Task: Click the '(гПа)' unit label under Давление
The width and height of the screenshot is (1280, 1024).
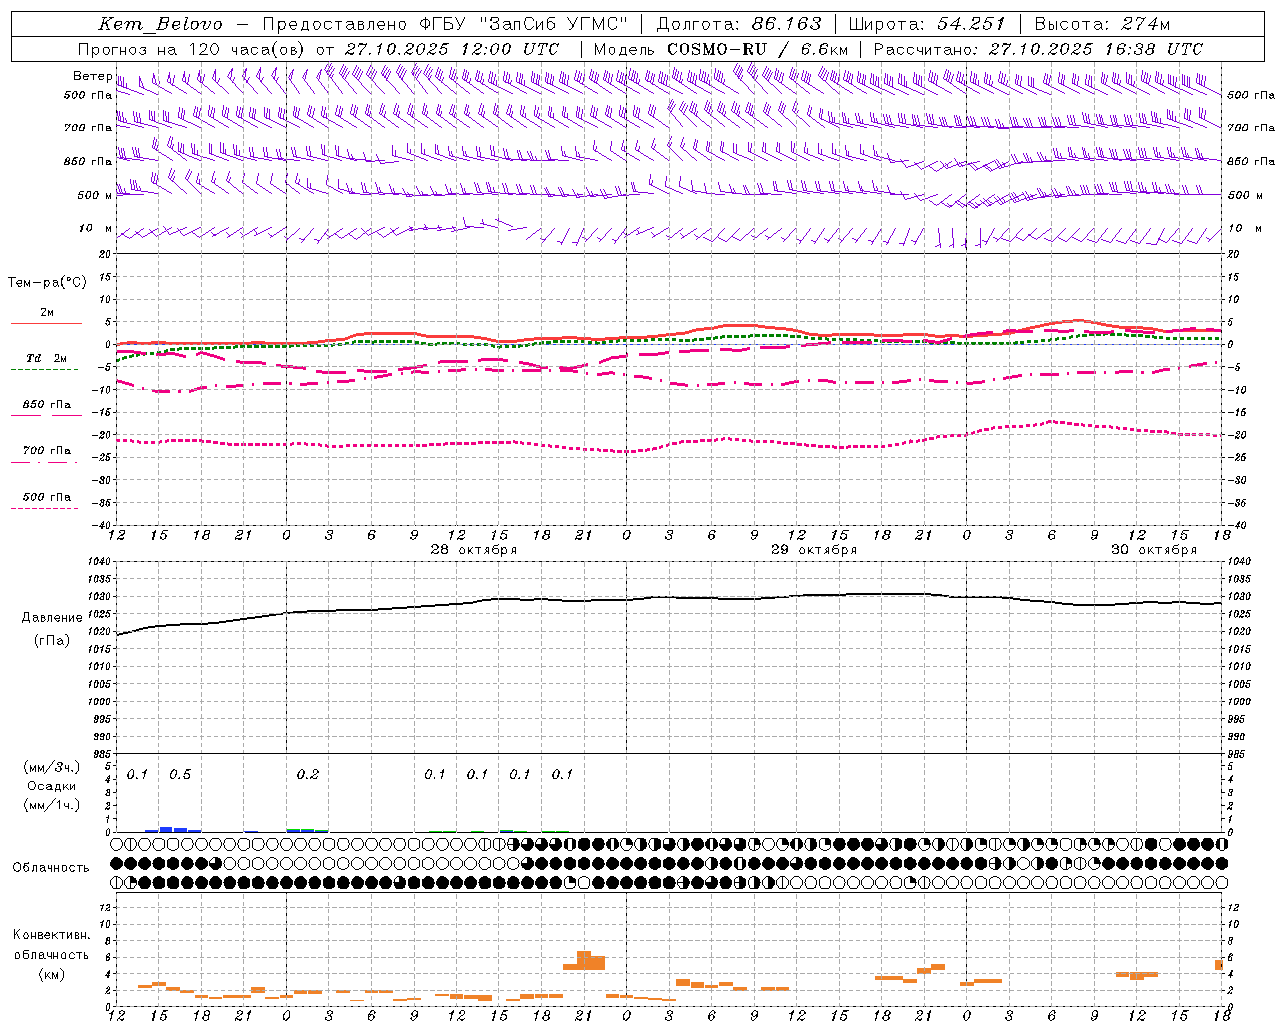Action: [52, 641]
